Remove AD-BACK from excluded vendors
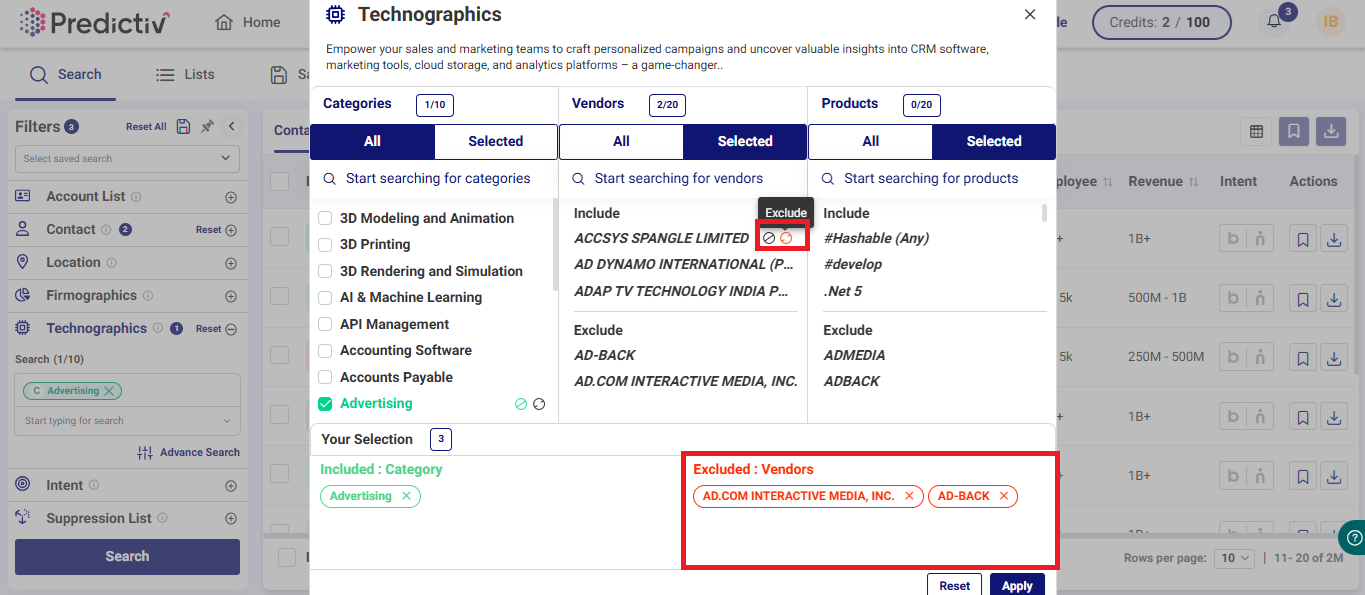 1004,496
